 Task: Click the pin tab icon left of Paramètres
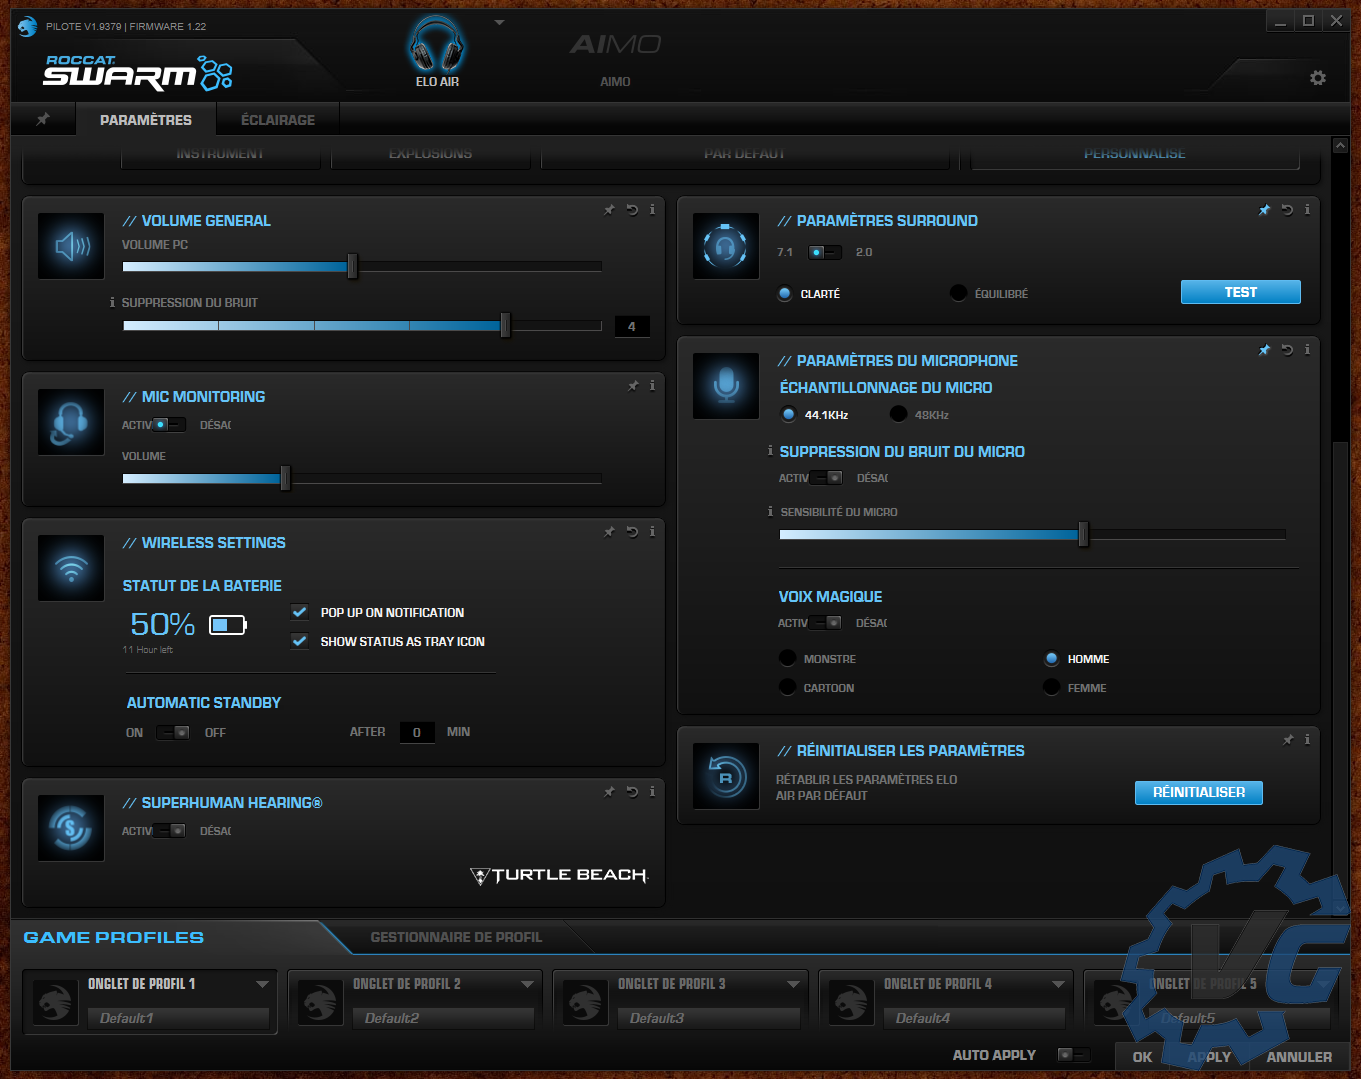tap(43, 119)
